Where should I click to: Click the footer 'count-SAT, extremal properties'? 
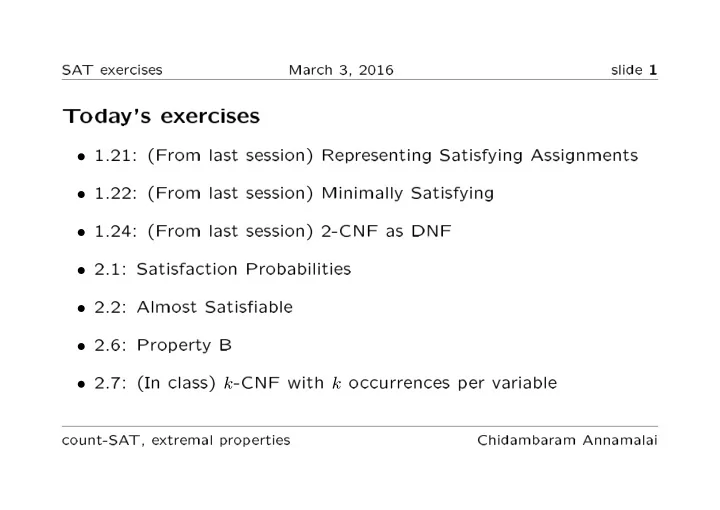coord(176,440)
